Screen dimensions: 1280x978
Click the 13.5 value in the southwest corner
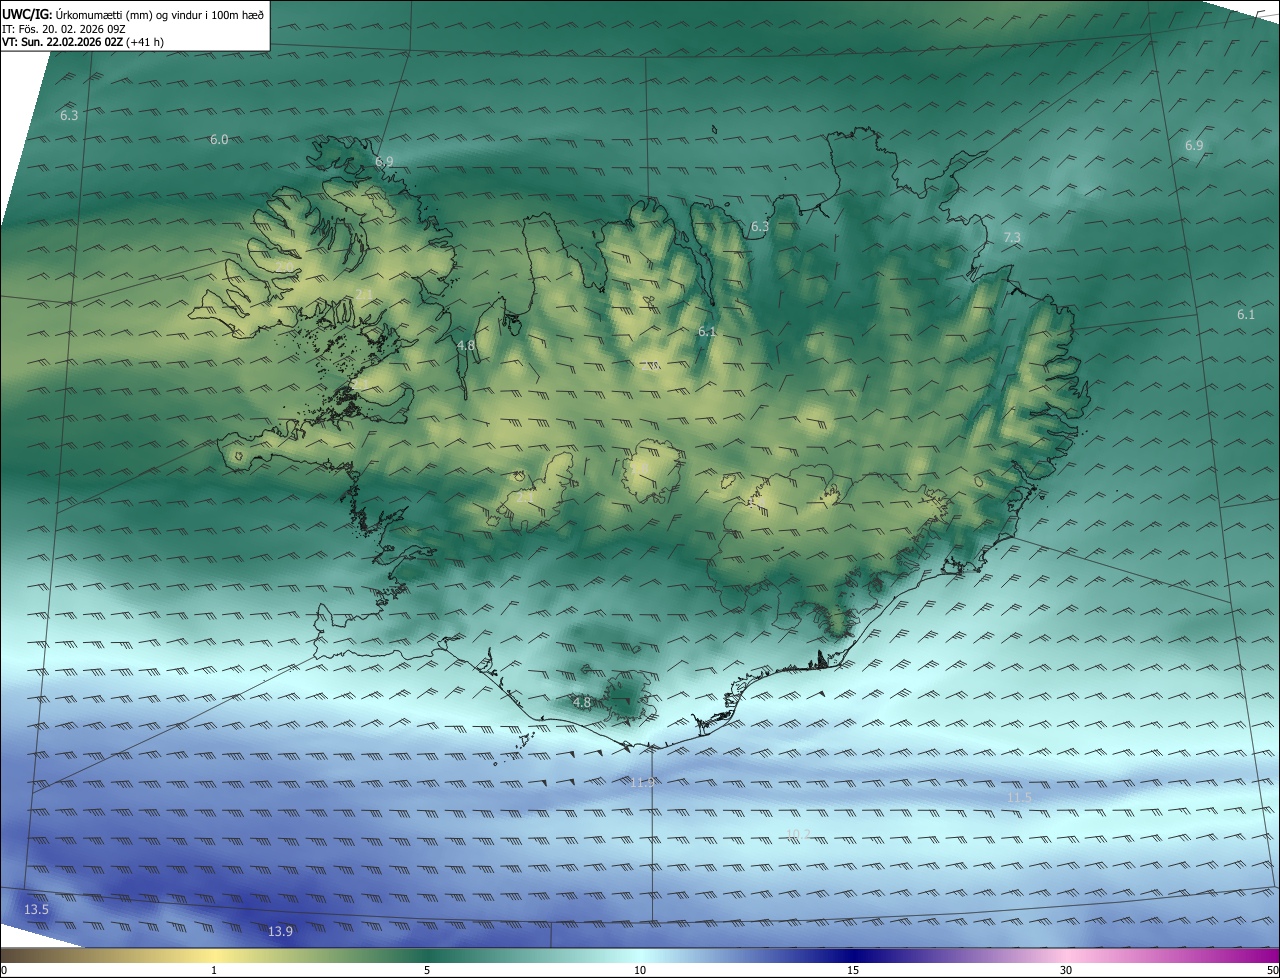[36, 910]
